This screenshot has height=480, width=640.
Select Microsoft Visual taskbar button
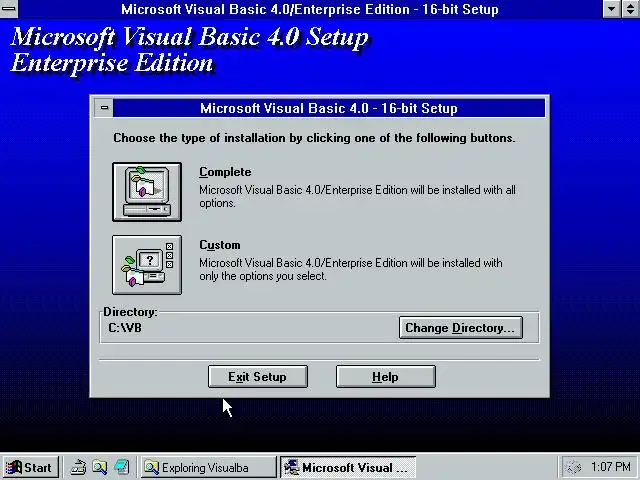tap(348, 467)
